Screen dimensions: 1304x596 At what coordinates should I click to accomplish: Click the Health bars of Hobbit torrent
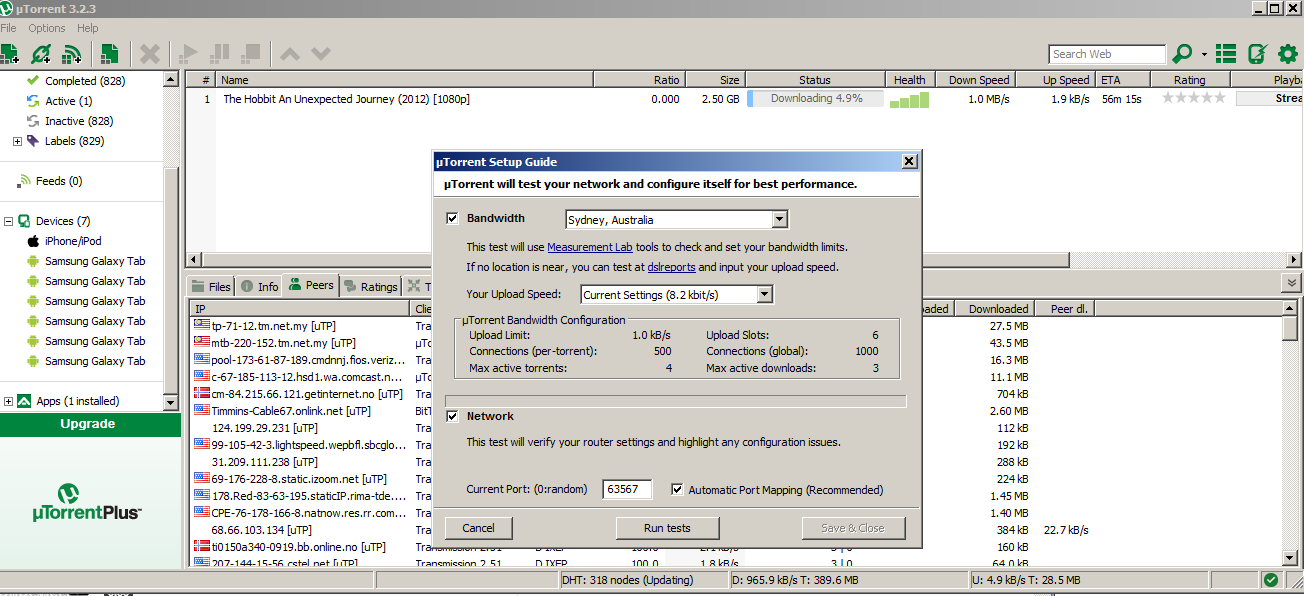(910, 99)
